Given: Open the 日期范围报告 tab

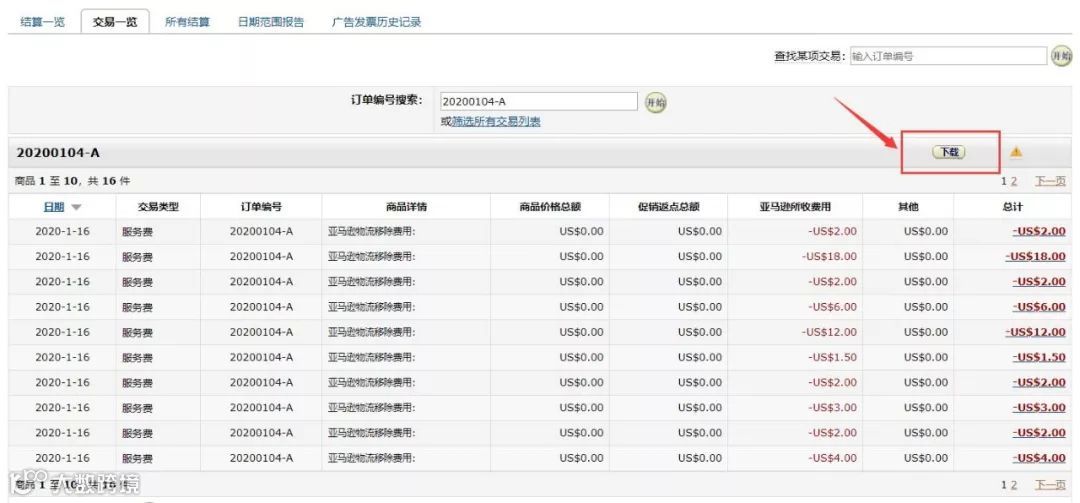Looking at the screenshot, I should point(271,21).
